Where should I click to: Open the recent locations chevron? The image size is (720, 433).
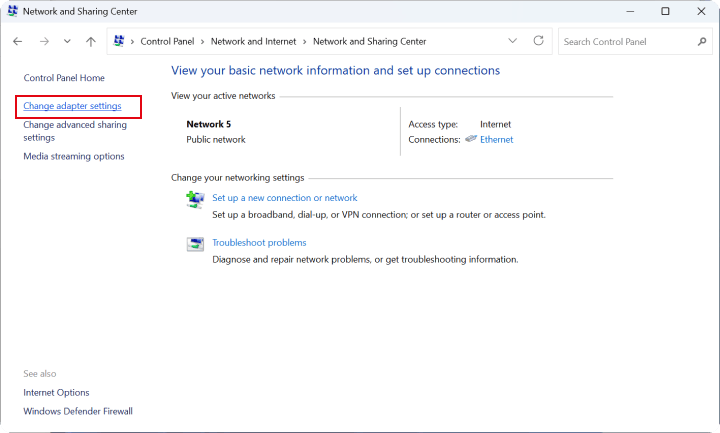(67, 41)
